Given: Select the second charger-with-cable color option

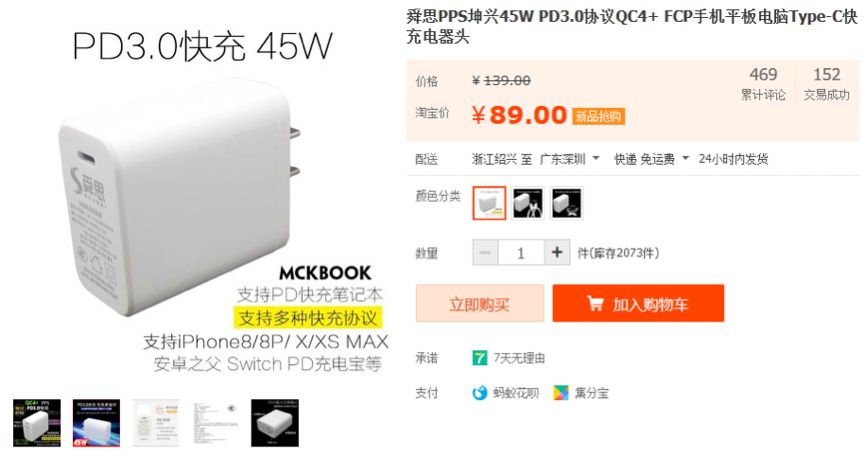Looking at the screenshot, I should tap(527, 203).
